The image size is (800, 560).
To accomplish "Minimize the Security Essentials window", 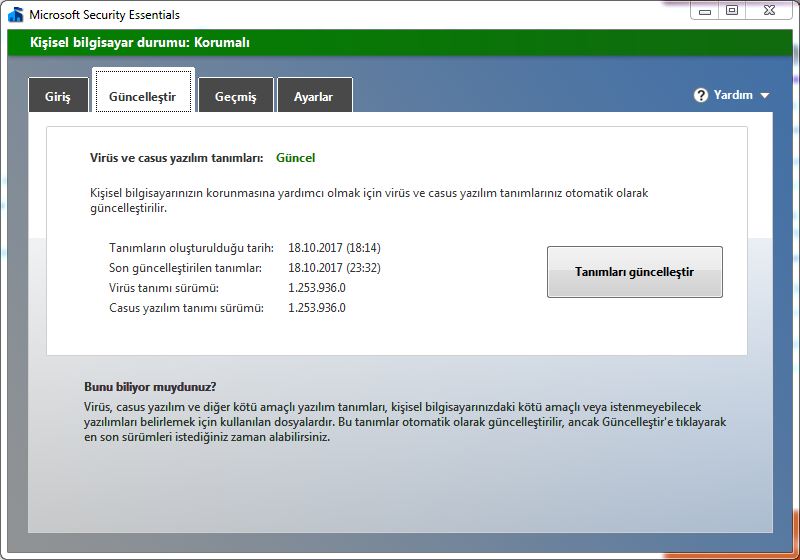I will tap(705, 11).
